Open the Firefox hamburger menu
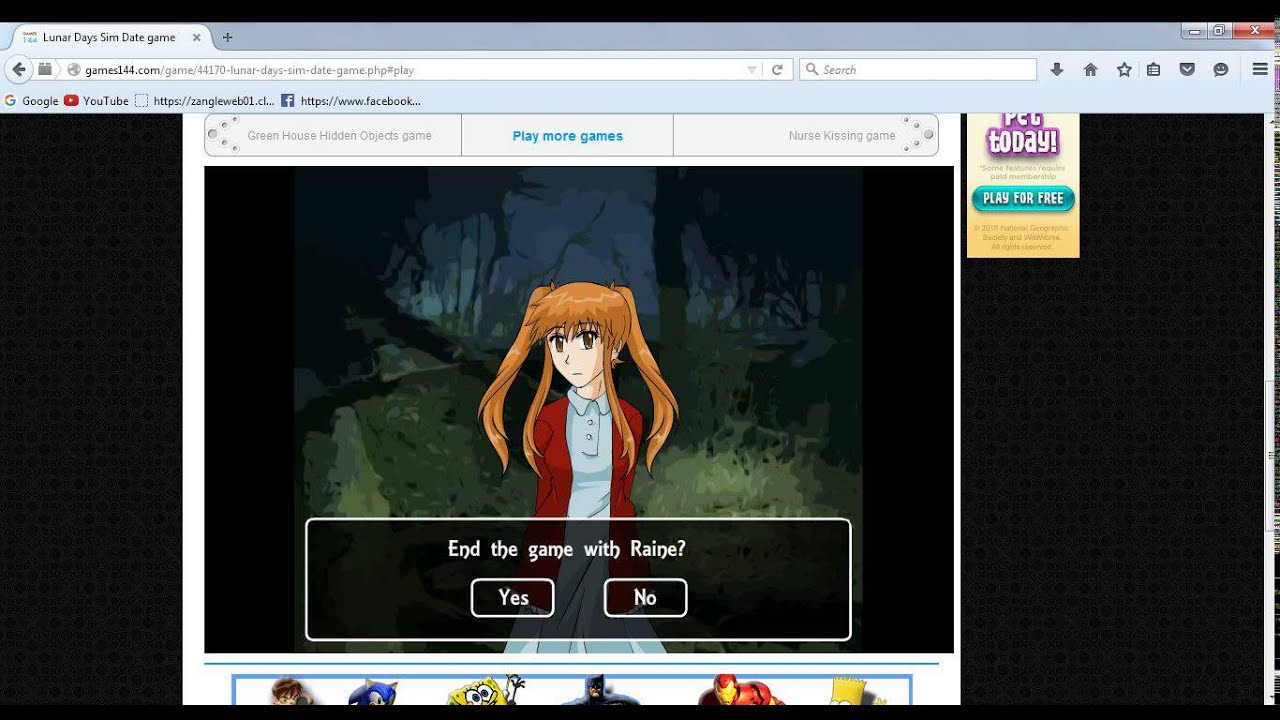 click(x=1260, y=70)
